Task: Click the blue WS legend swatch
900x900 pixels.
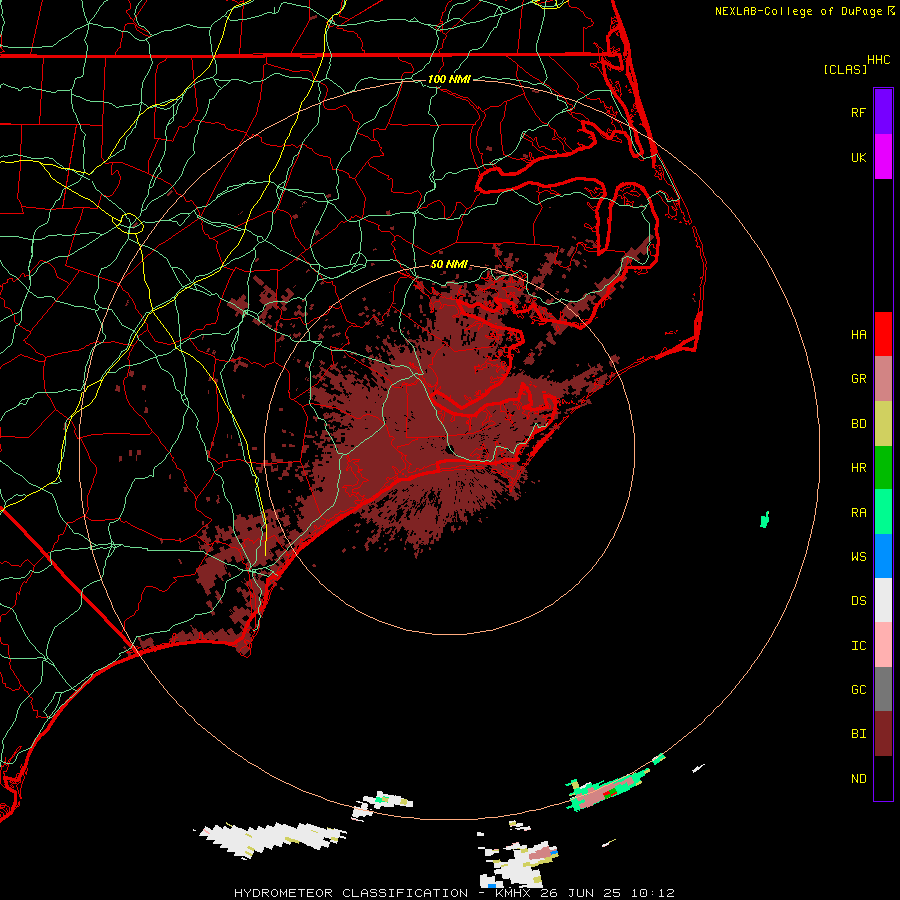Action: click(883, 556)
